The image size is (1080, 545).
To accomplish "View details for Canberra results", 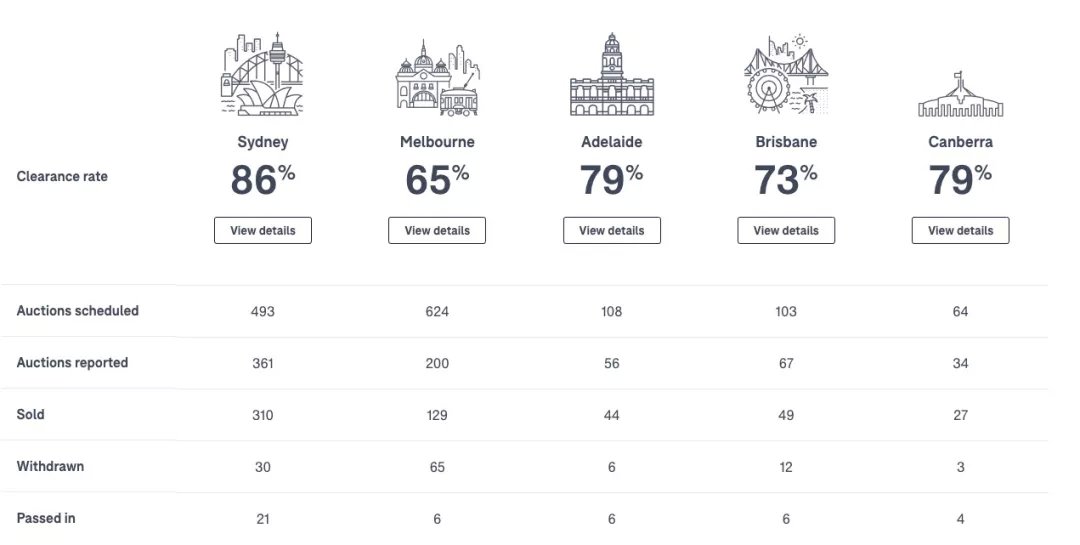I will pyautogui.click(x=960, y=231).
